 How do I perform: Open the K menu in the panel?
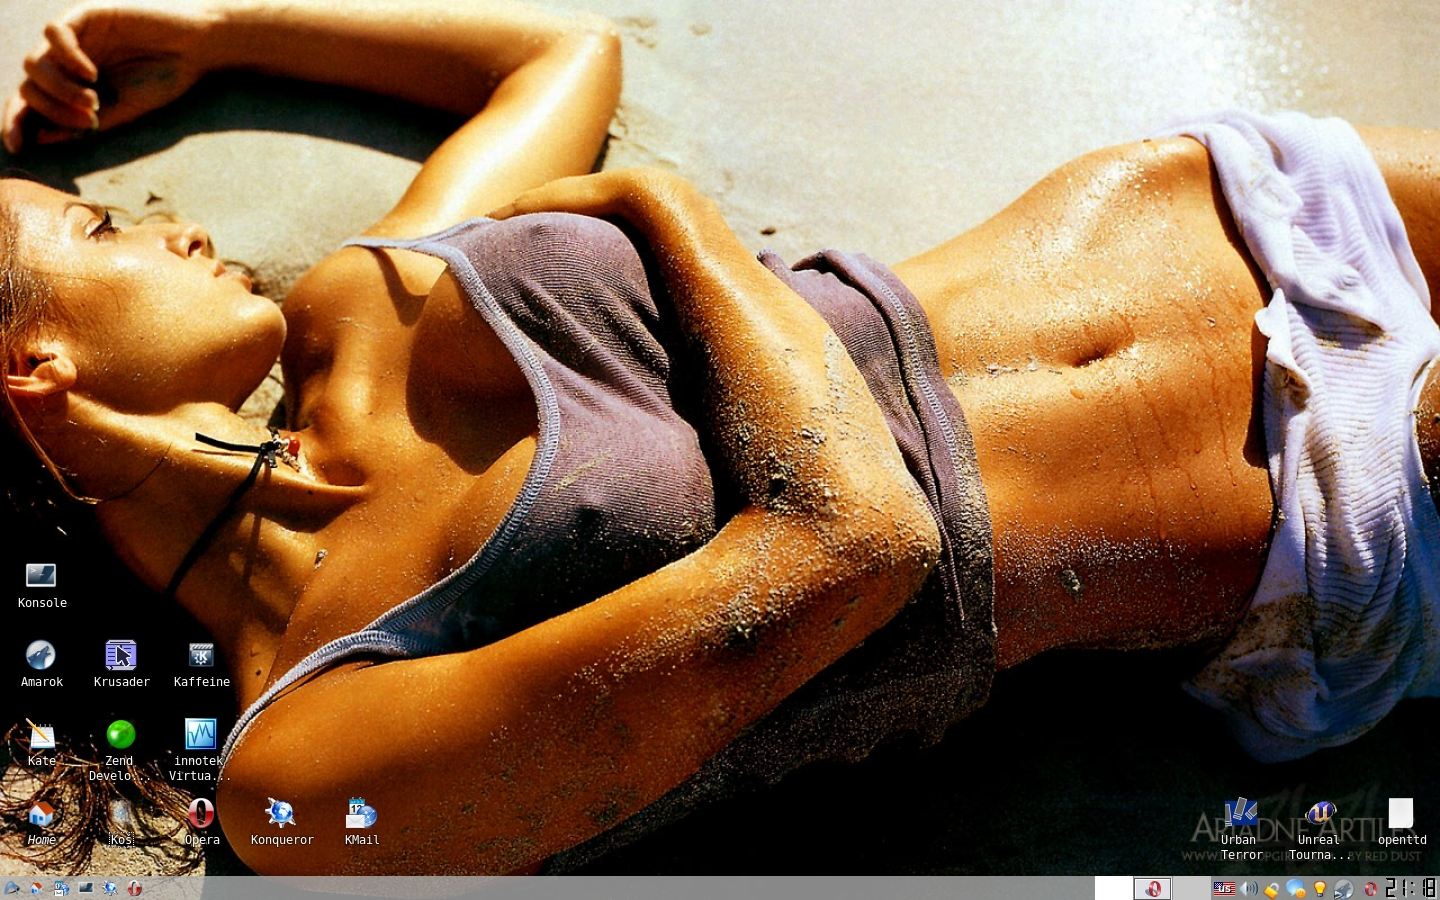coord(12,888)
